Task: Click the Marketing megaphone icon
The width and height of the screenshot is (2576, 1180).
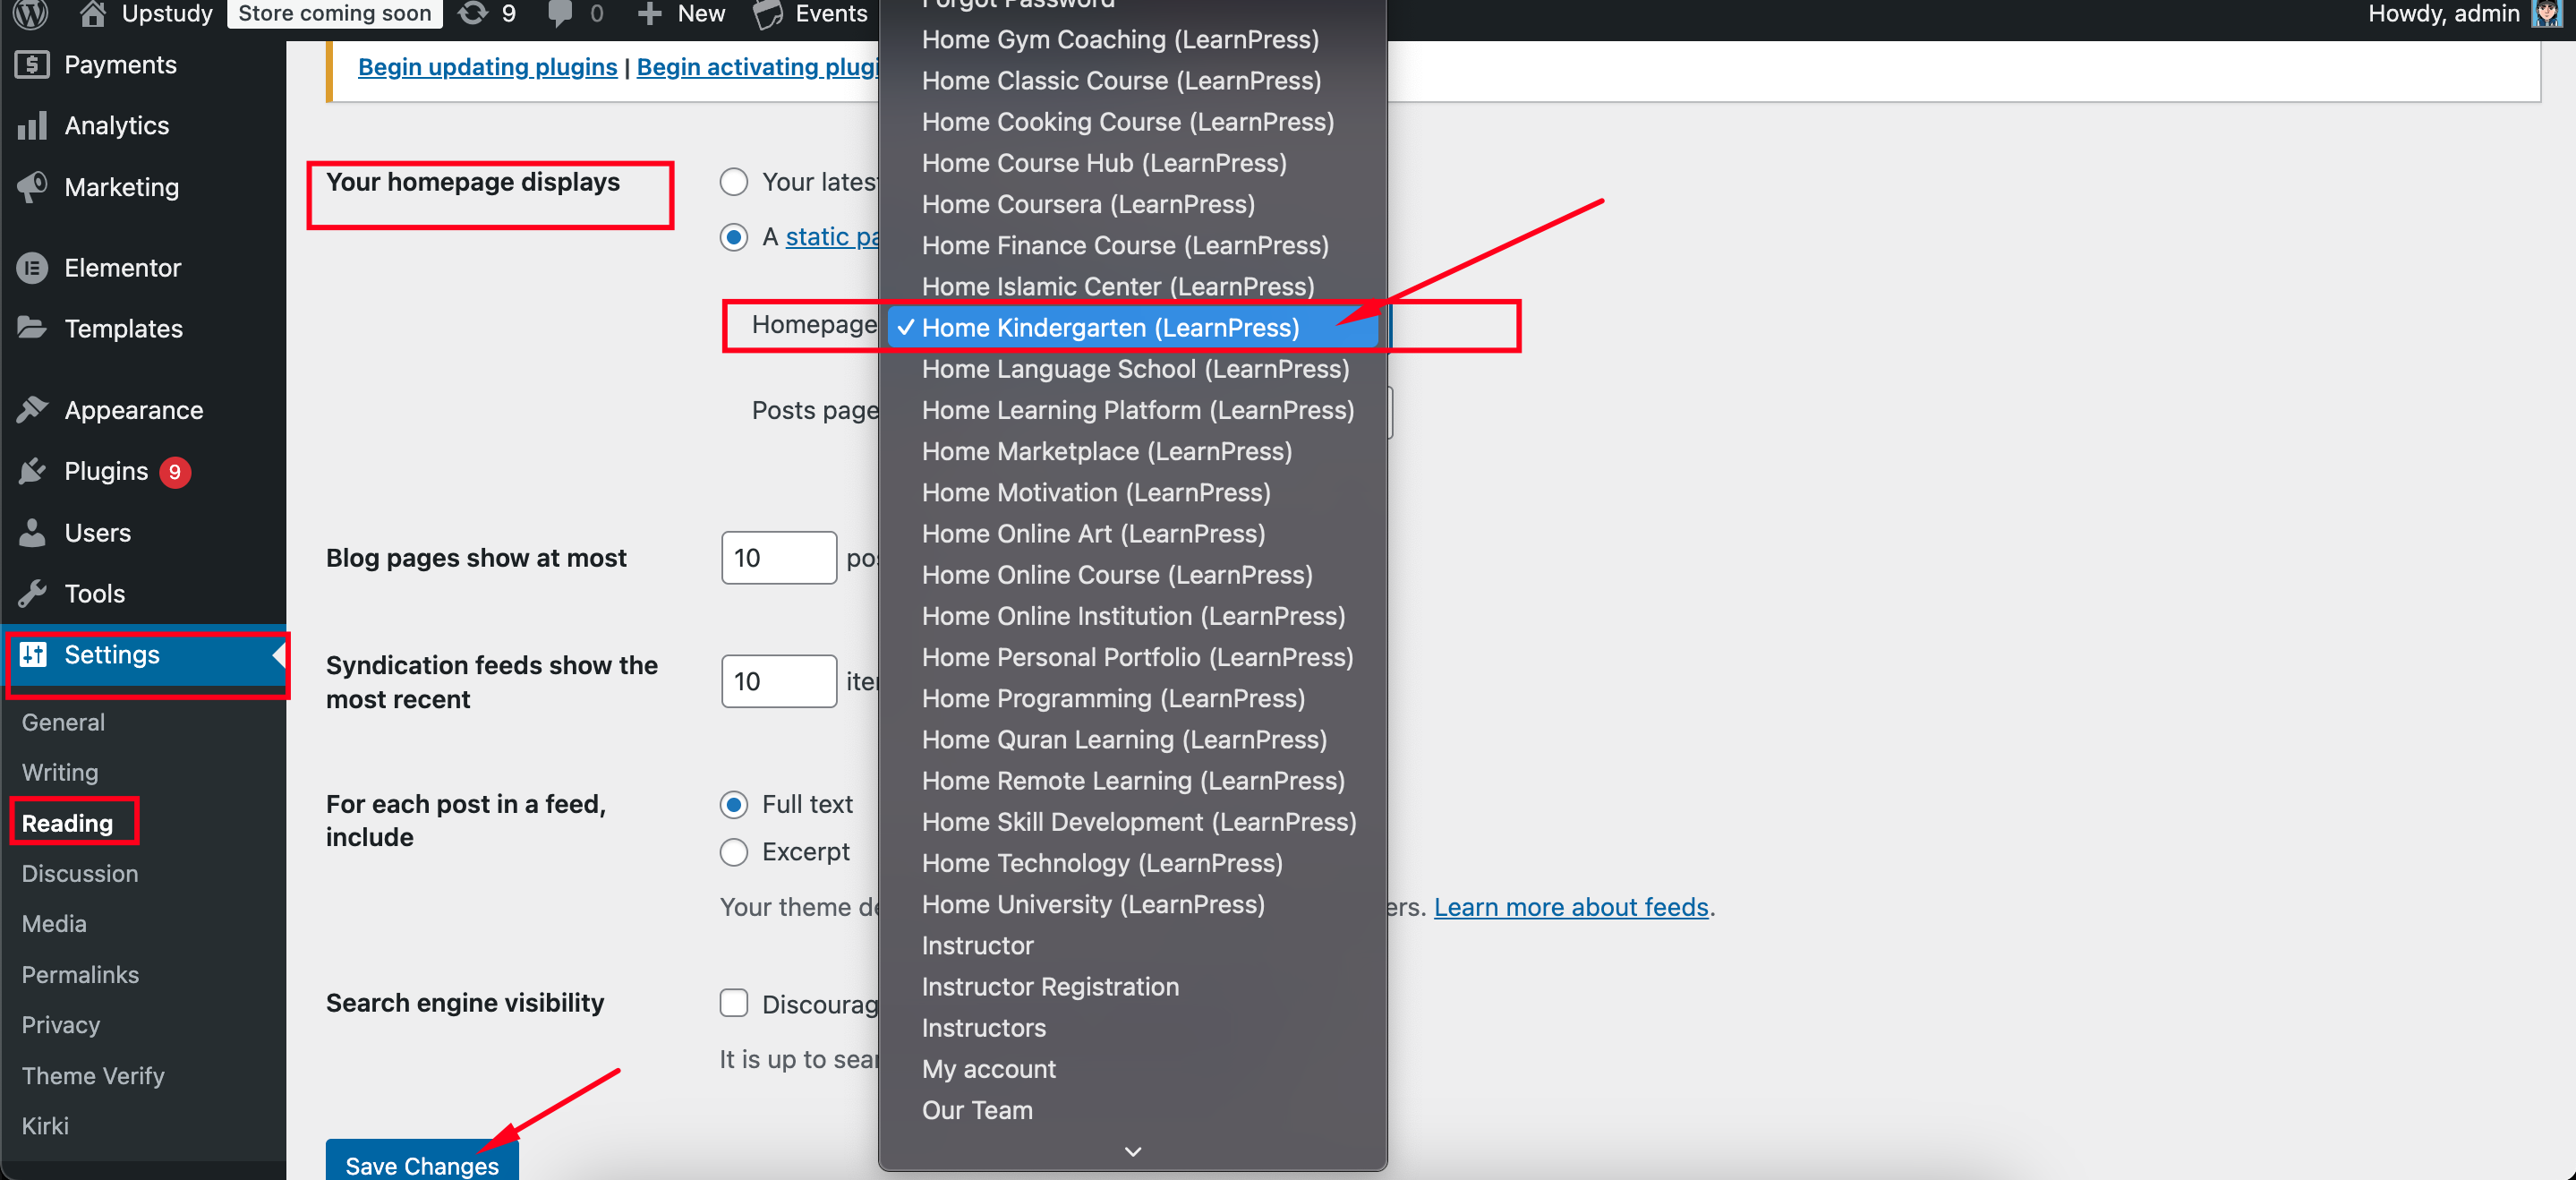Action: (x=32, y=187)
